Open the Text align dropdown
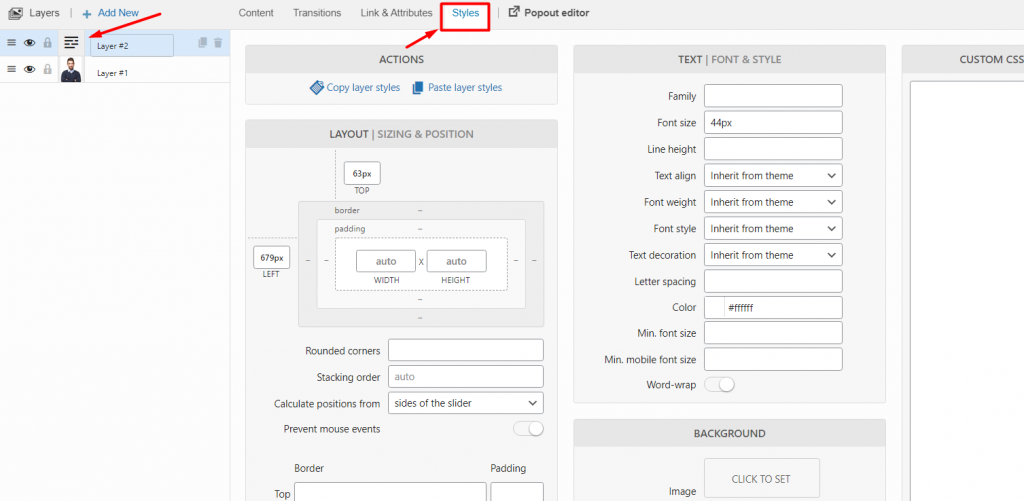Screen dimensions: 1024x501 (x=773, y=176)
